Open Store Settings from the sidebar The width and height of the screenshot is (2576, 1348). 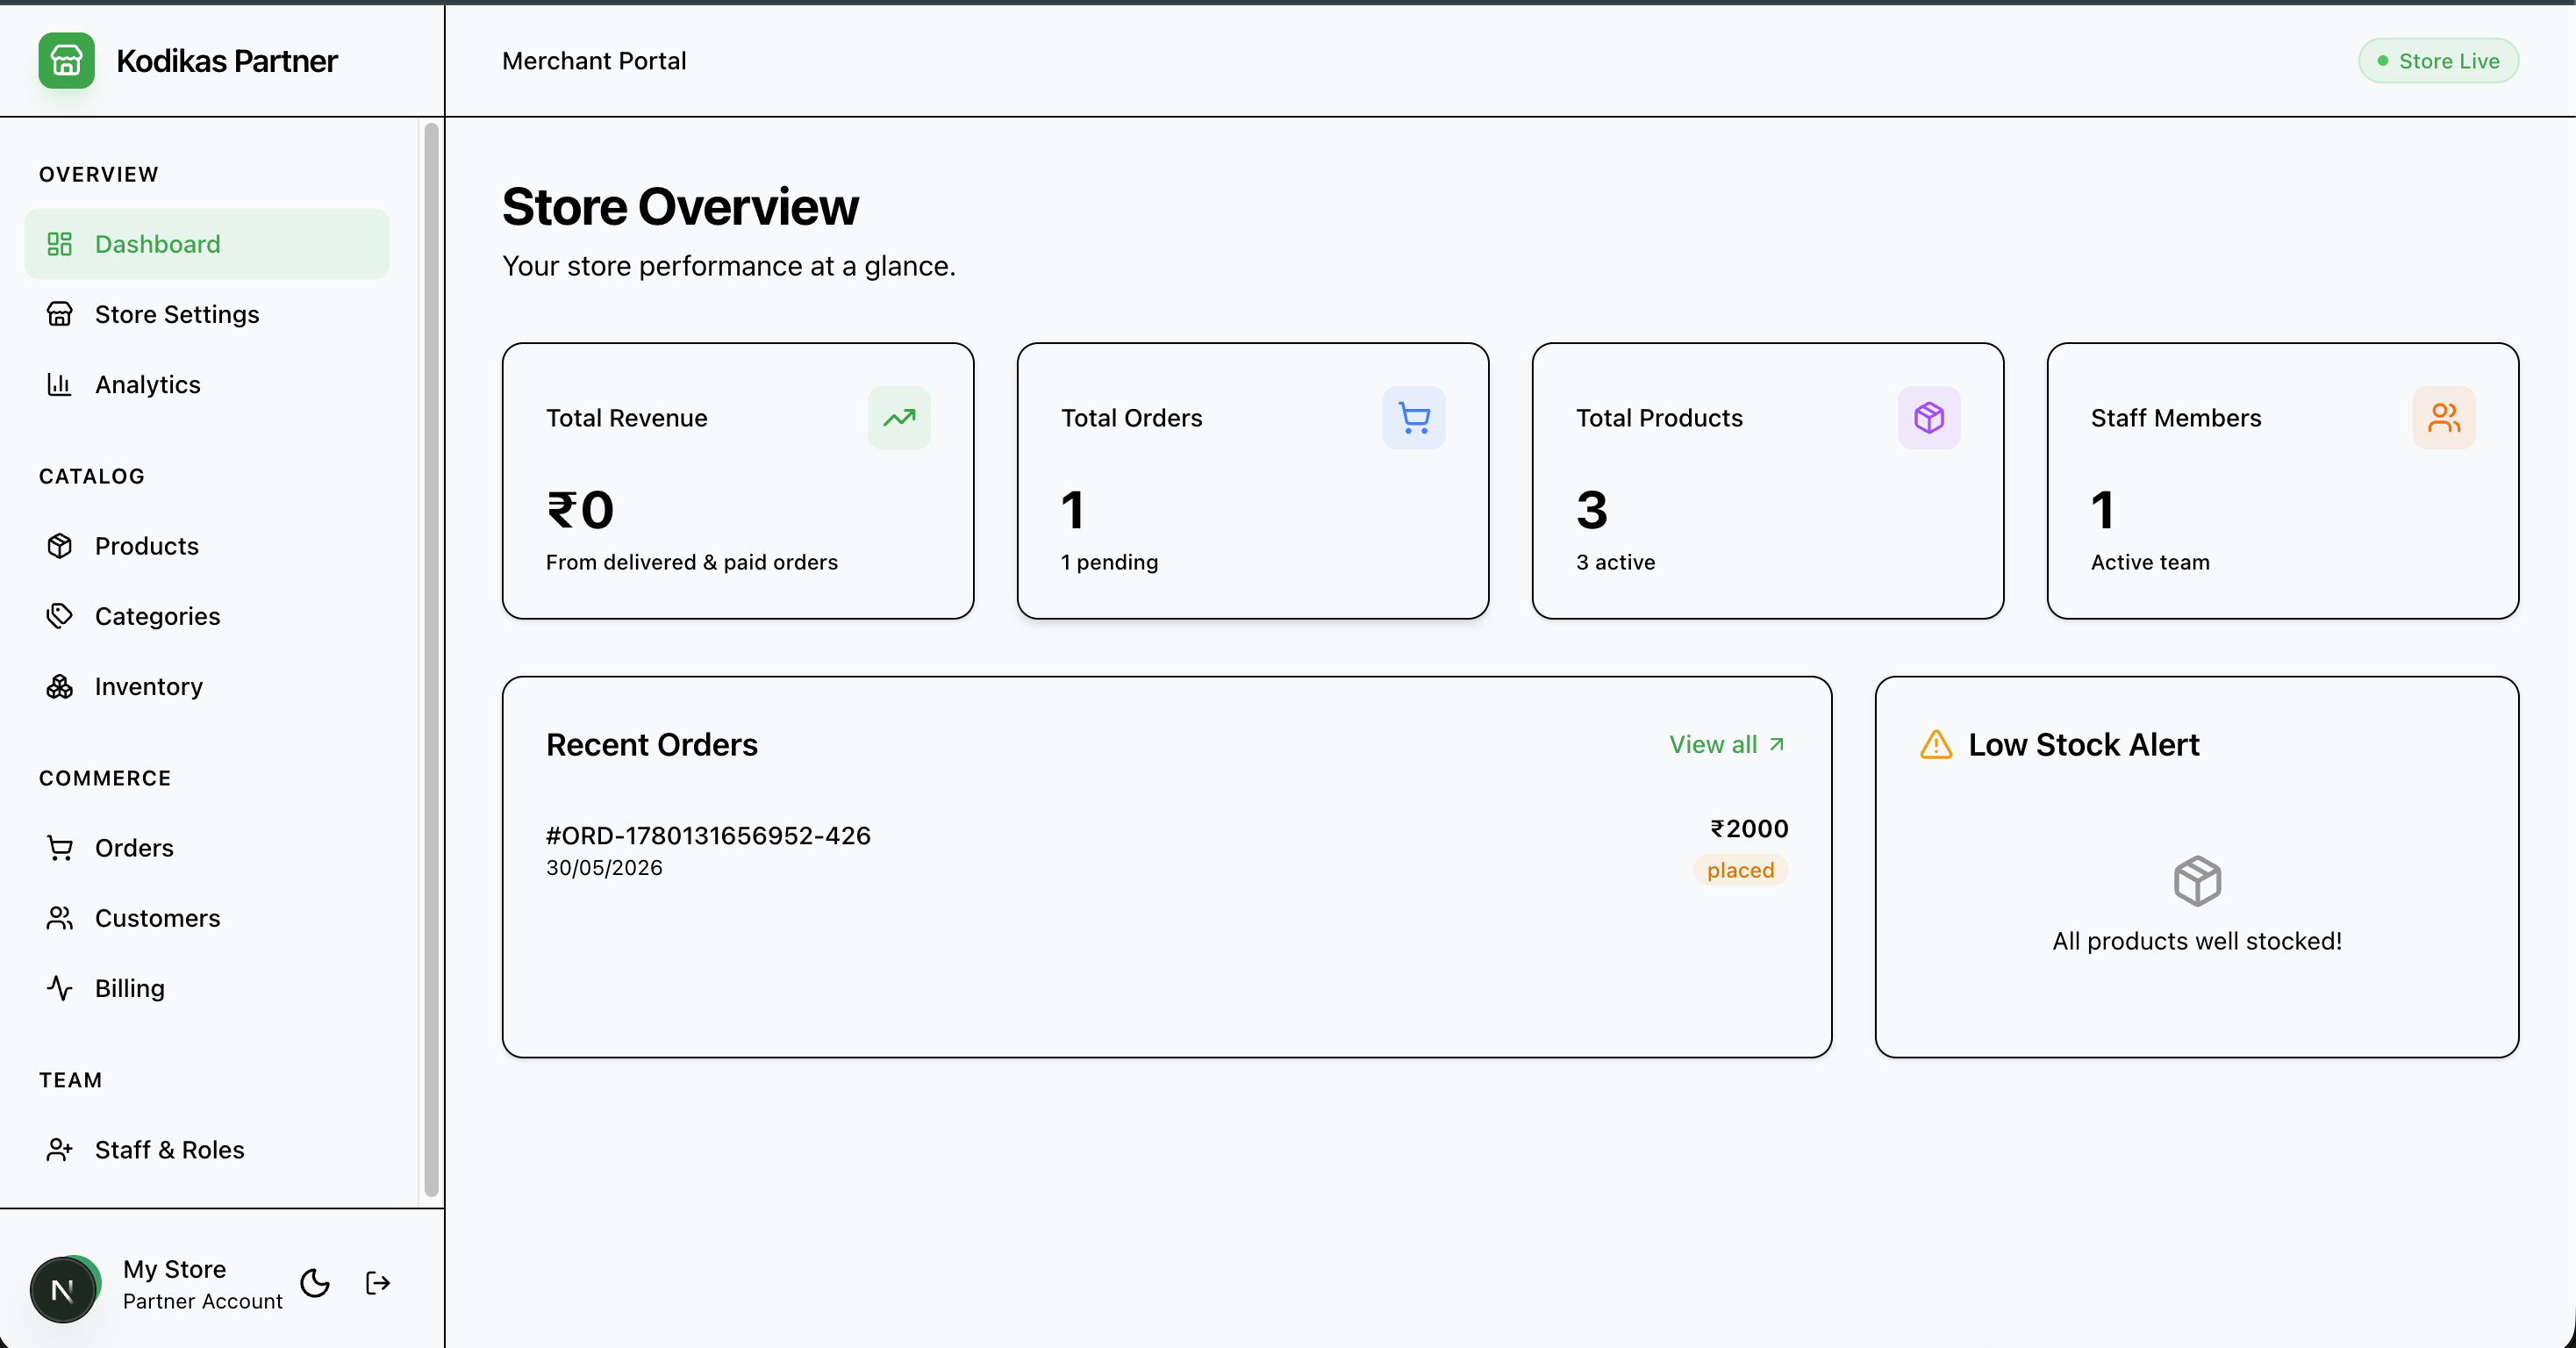(207, 314)
